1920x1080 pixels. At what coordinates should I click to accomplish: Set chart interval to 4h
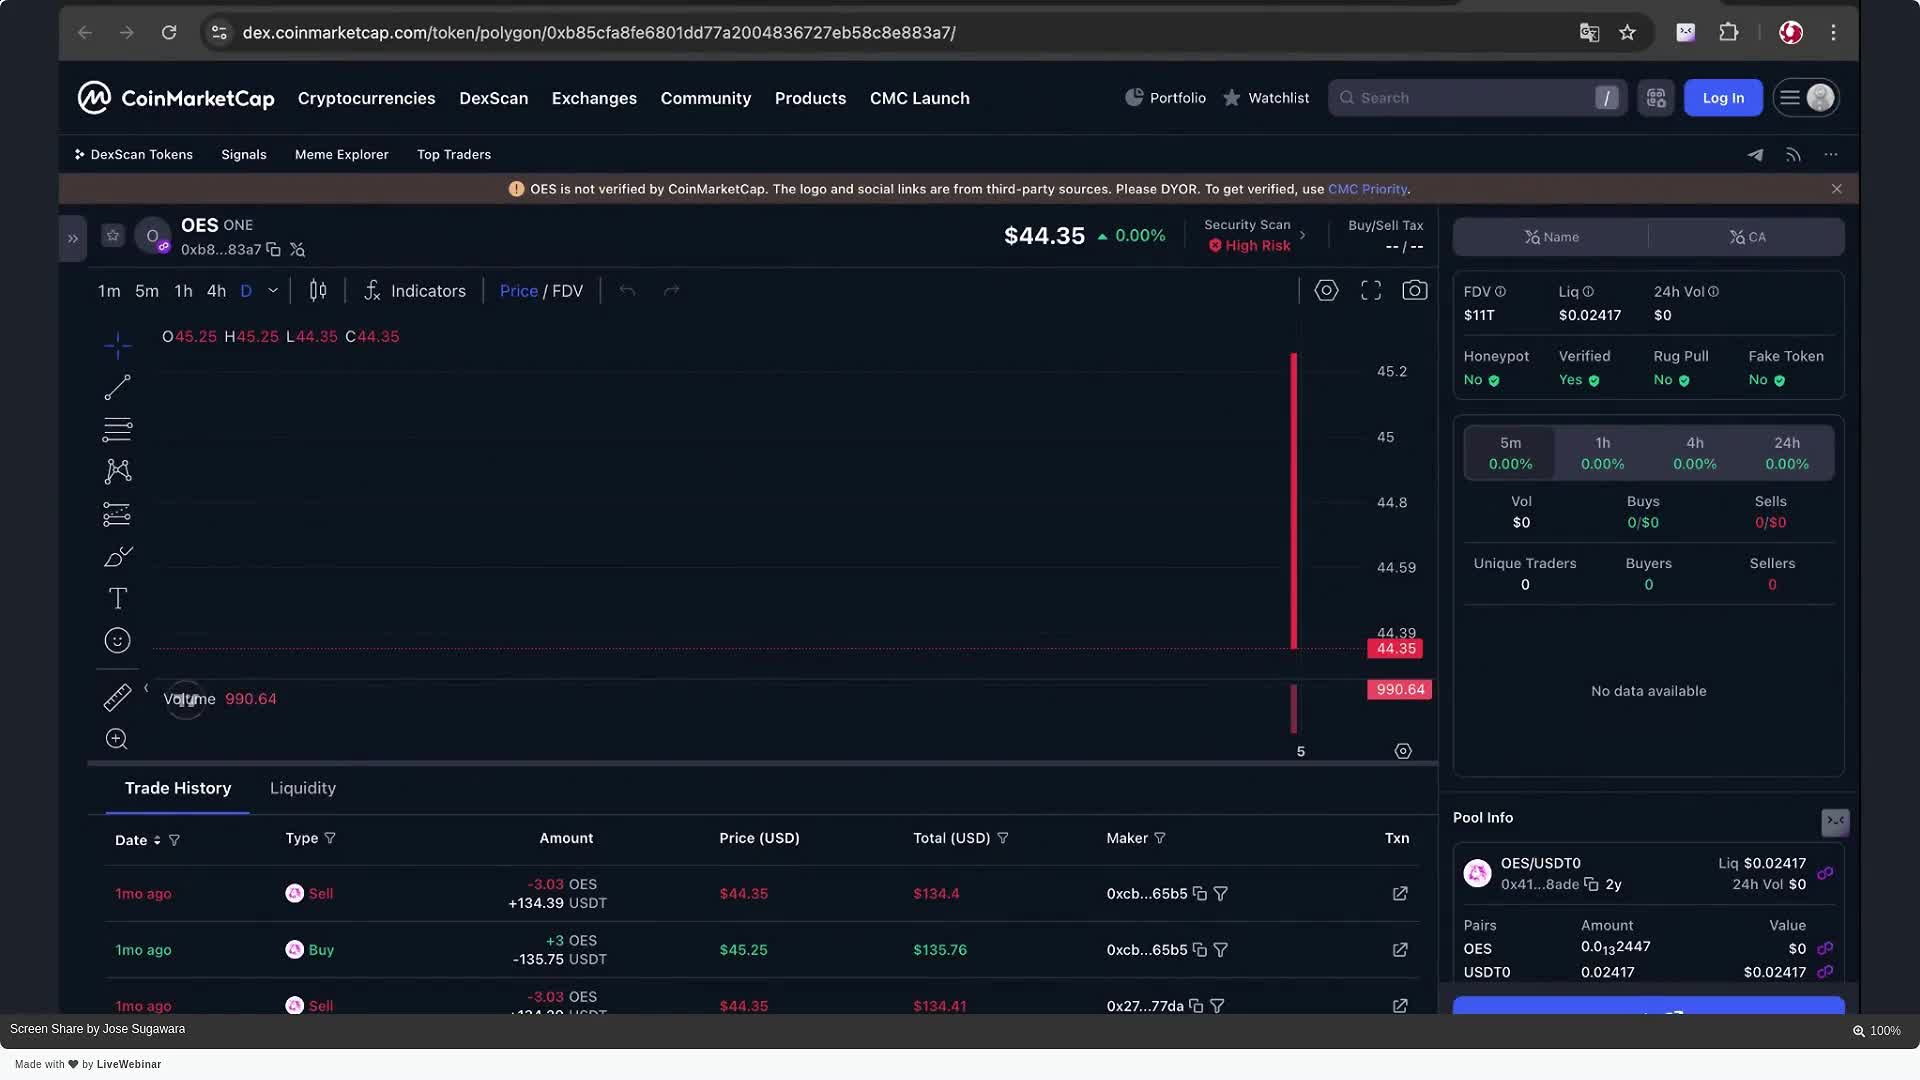[216, 291]
